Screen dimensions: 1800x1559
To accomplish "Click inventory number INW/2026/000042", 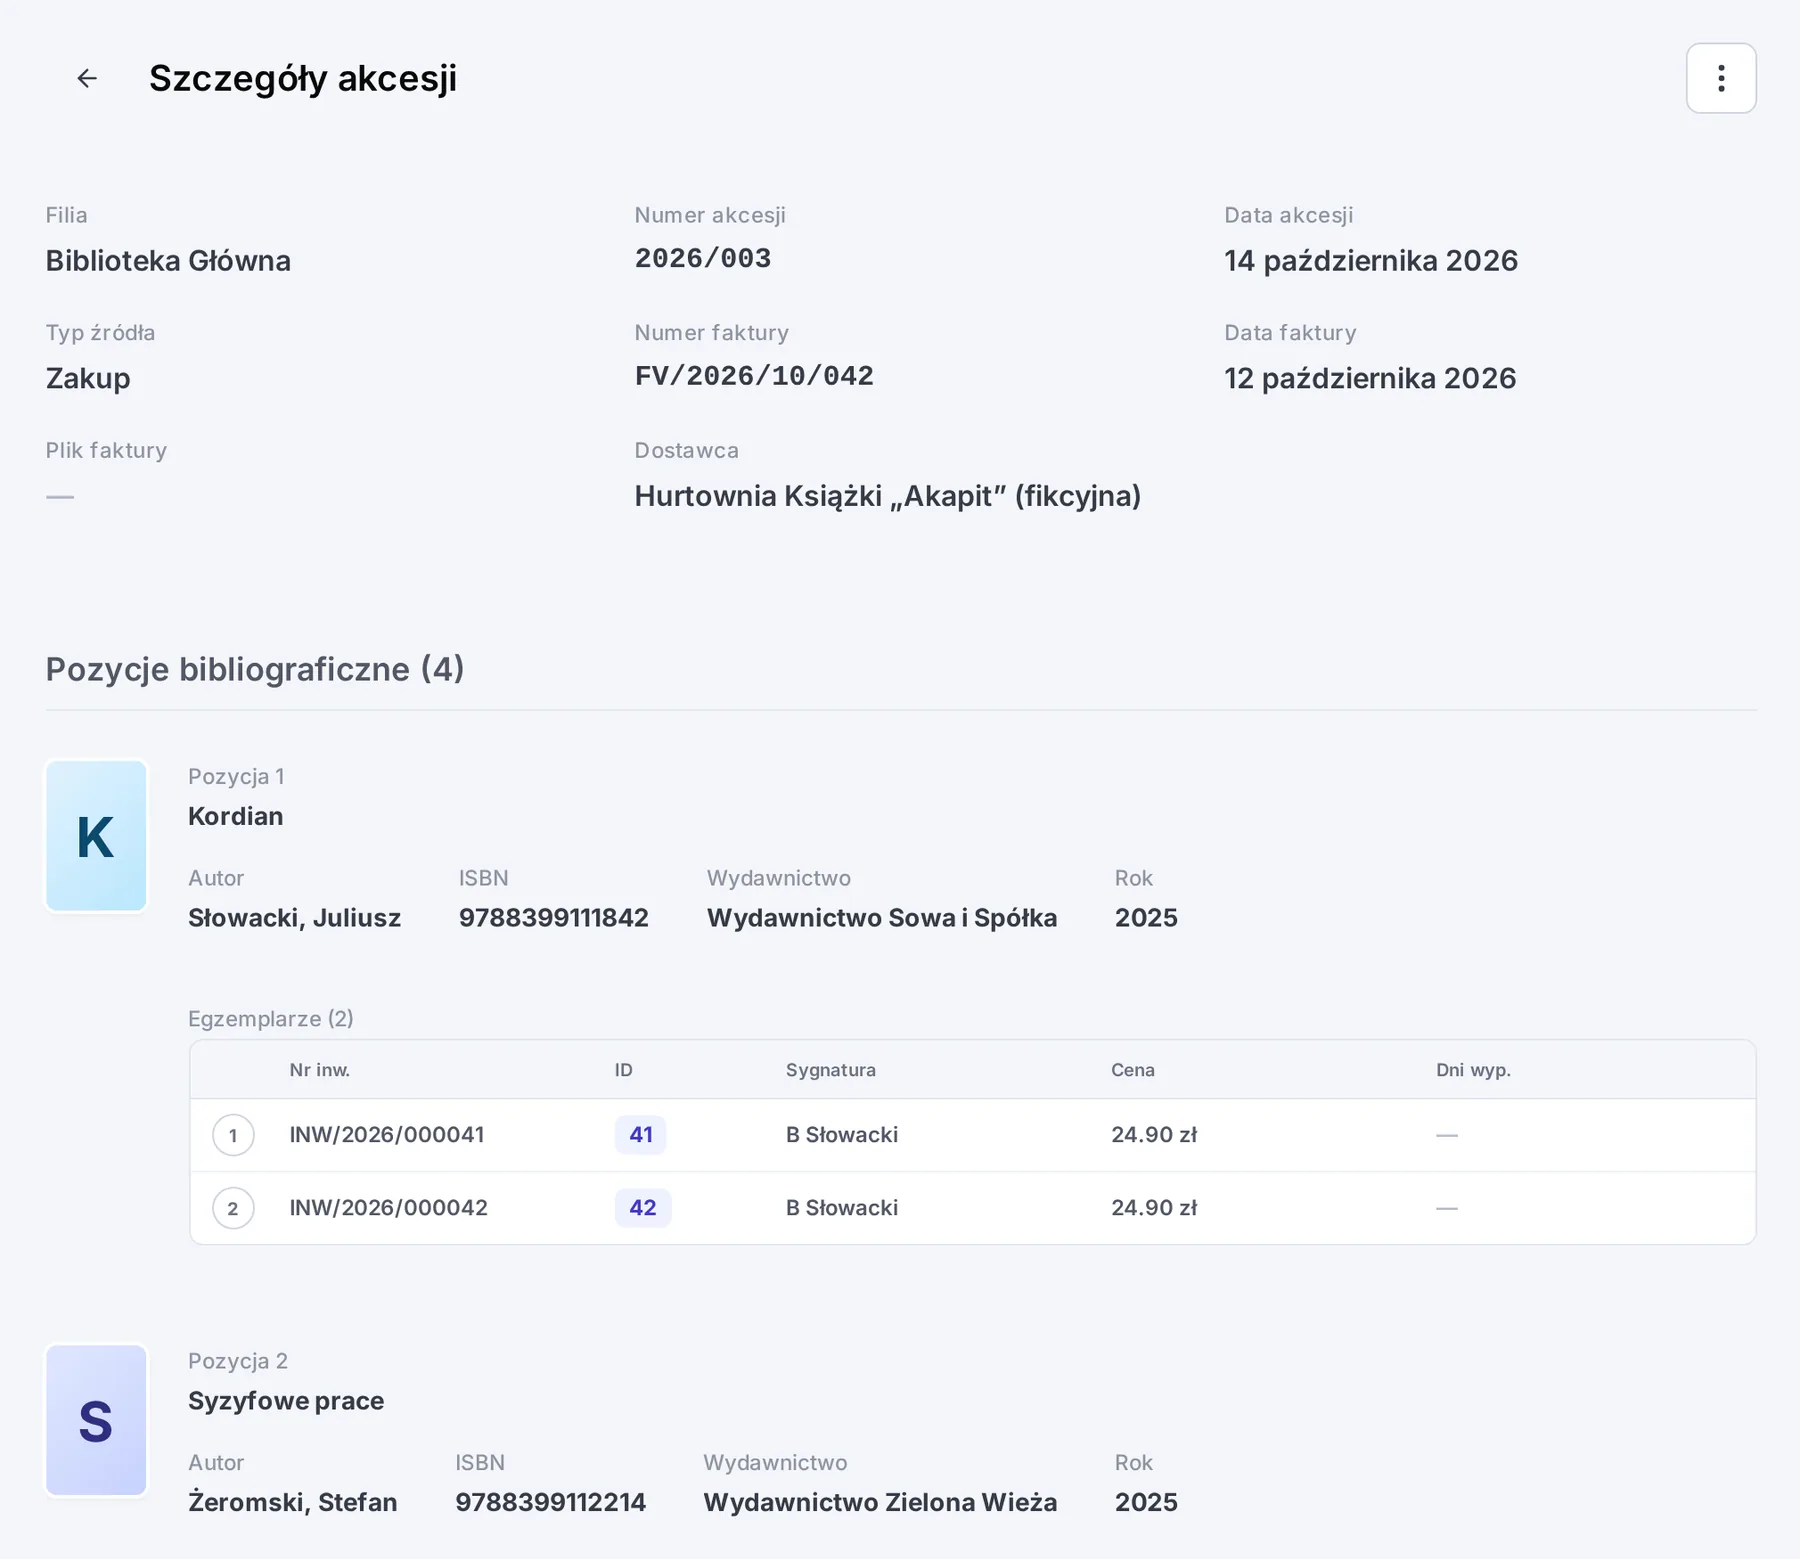I will [x=389, y=1208].
